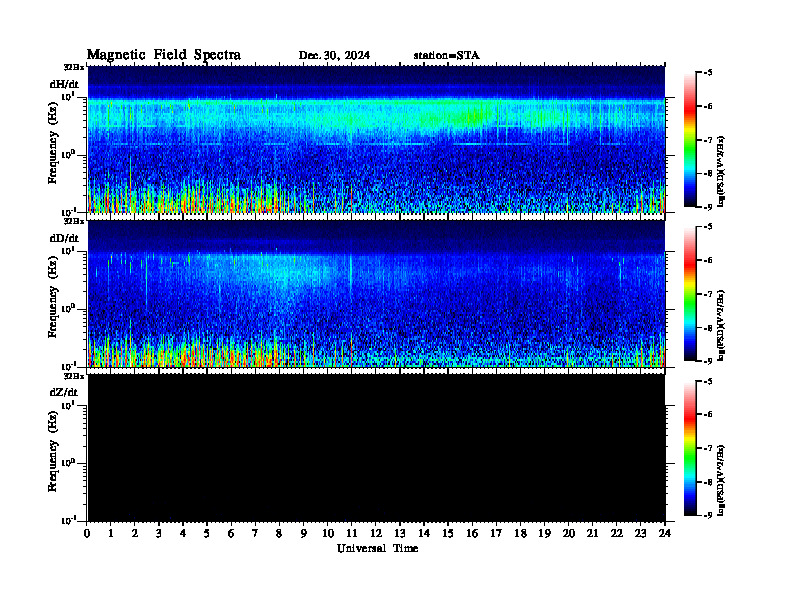
Task: Click the "station=STA" label
Action: [447, 56]
